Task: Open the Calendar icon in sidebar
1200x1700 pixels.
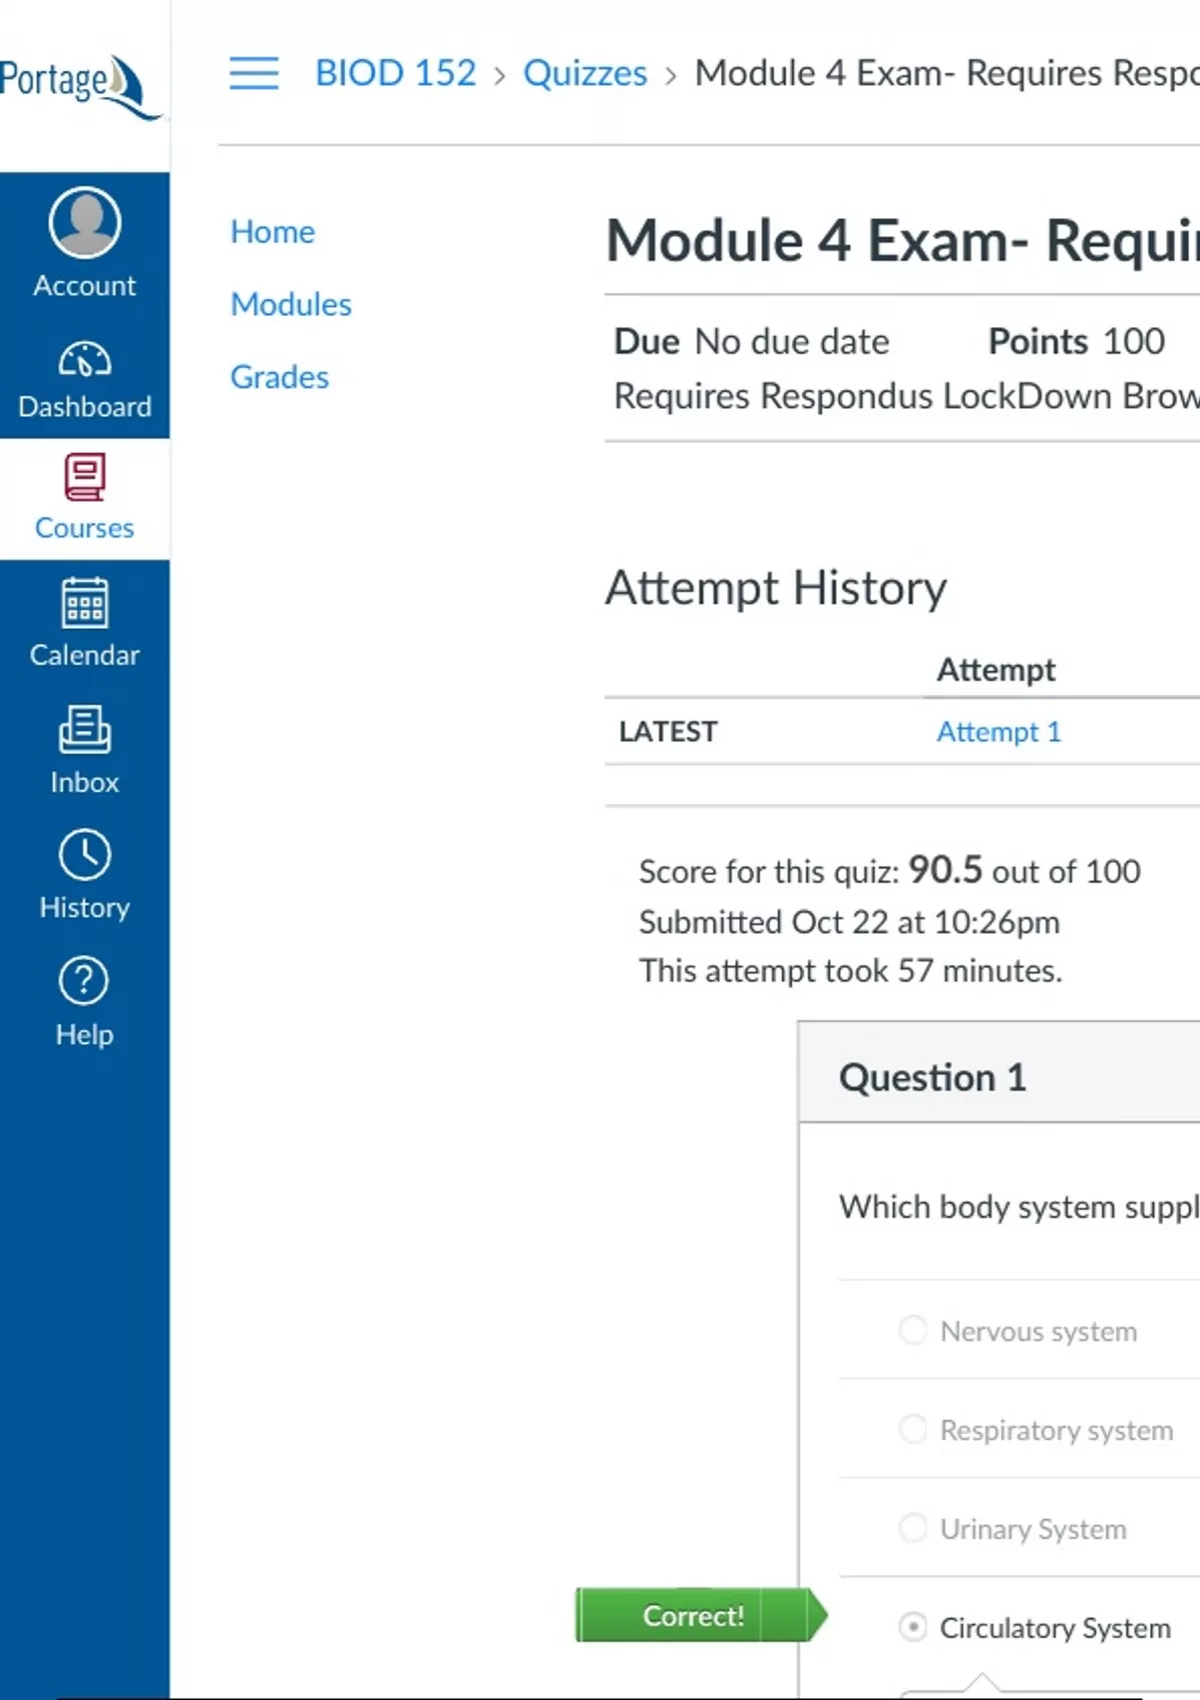Action: pyautogui.click(x=85, y=603)
